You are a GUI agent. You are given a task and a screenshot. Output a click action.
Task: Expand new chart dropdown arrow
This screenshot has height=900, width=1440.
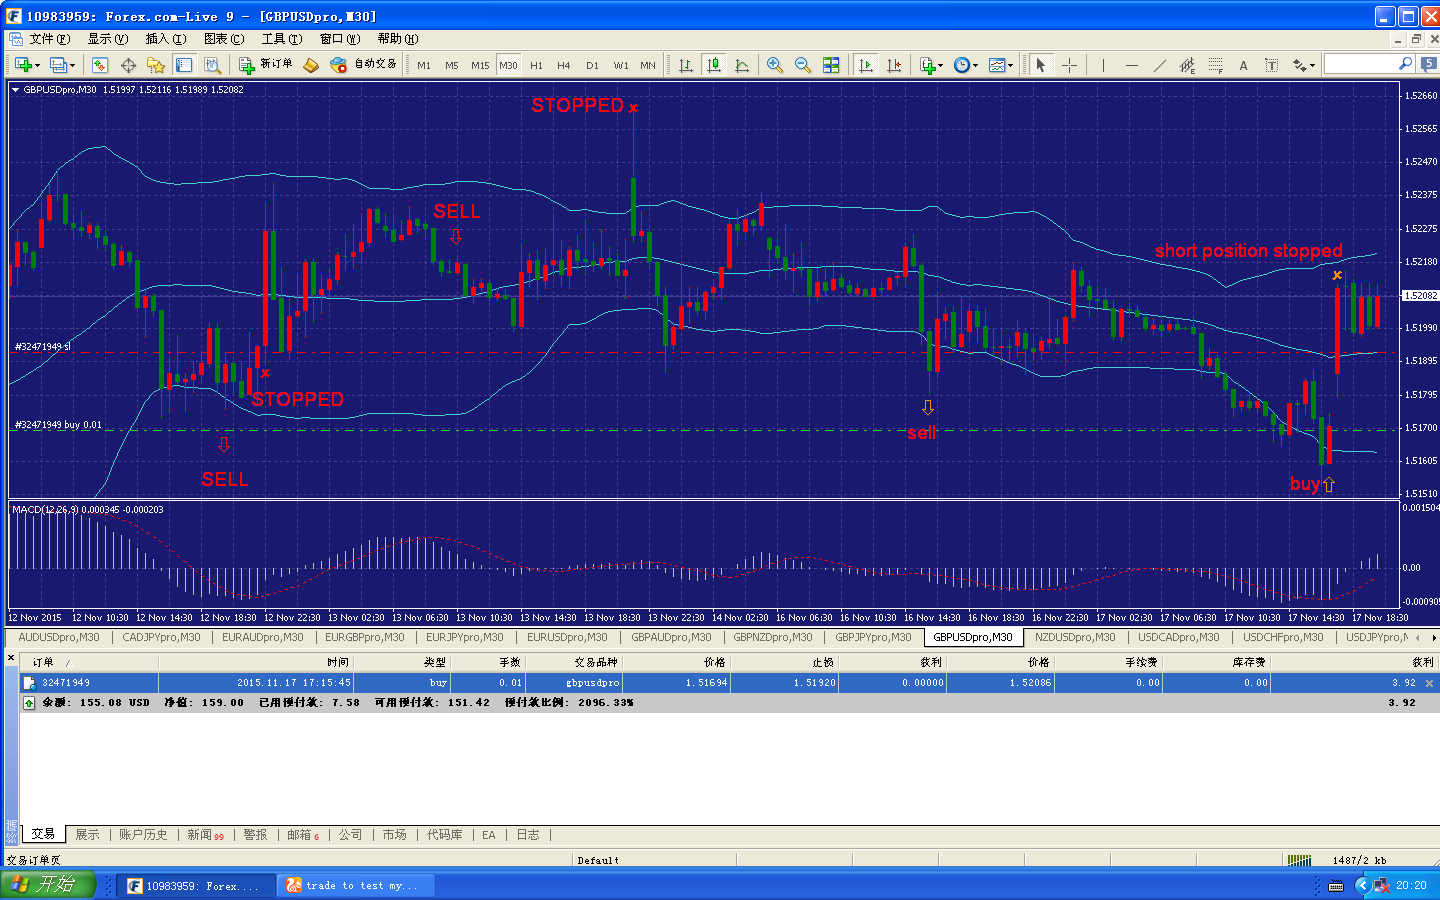[37, 65]
